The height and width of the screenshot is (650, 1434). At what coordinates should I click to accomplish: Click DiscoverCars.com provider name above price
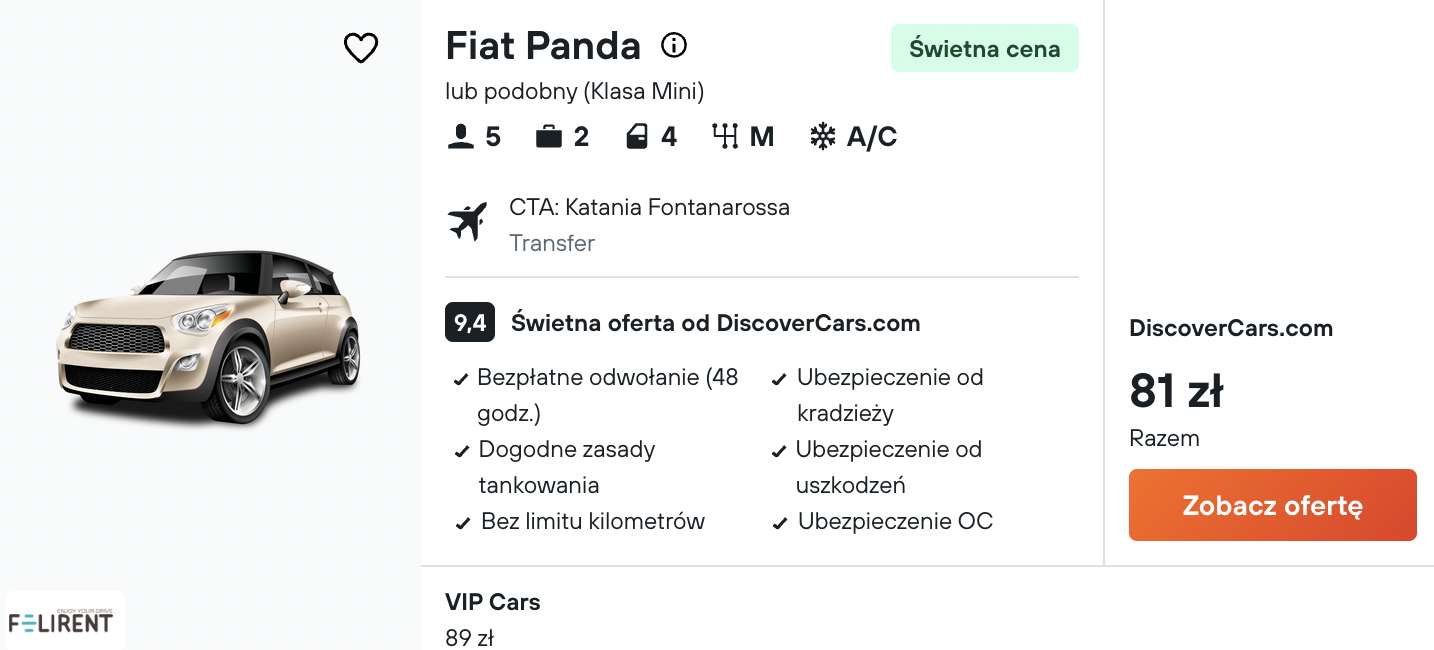pos(1231,328)
